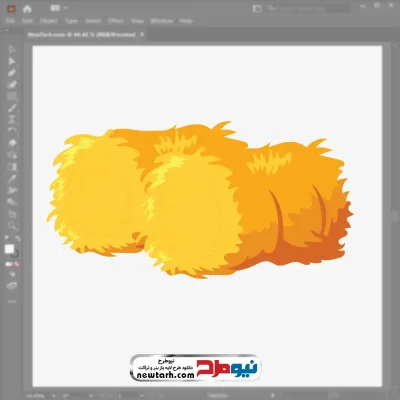Open the Window menu
Image resolution: width=400 pixels, height=400 pixels.
[162, 21]
